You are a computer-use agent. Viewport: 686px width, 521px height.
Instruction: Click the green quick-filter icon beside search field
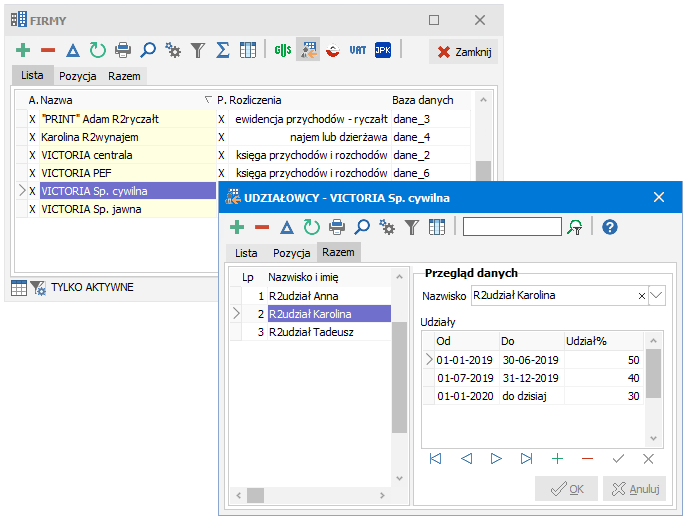click(x=575, y=227)
